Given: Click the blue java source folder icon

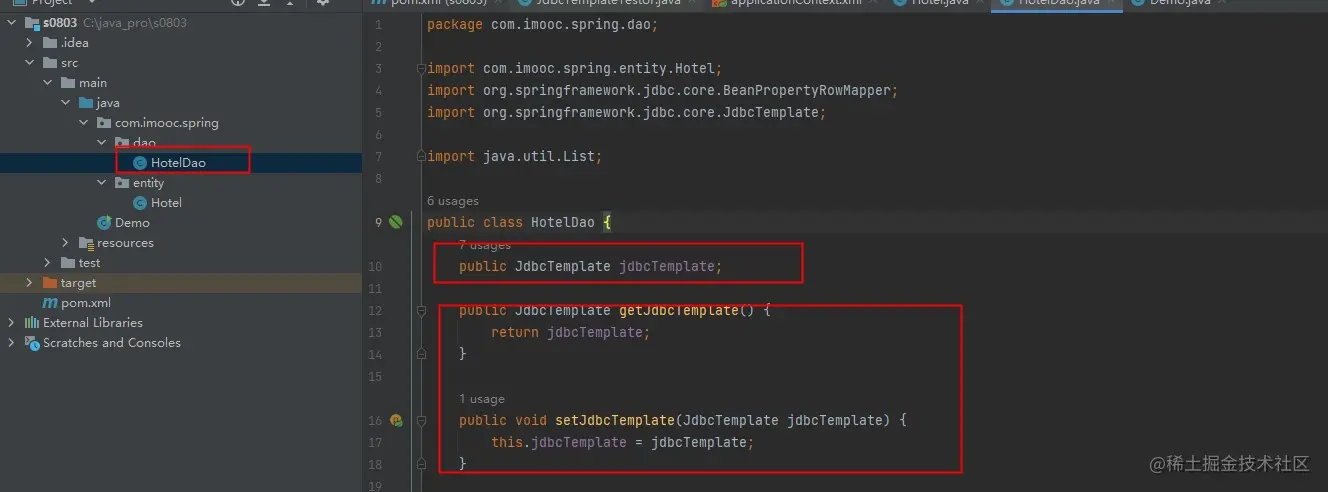Looking at the screenshot, I should pos(86,103).
